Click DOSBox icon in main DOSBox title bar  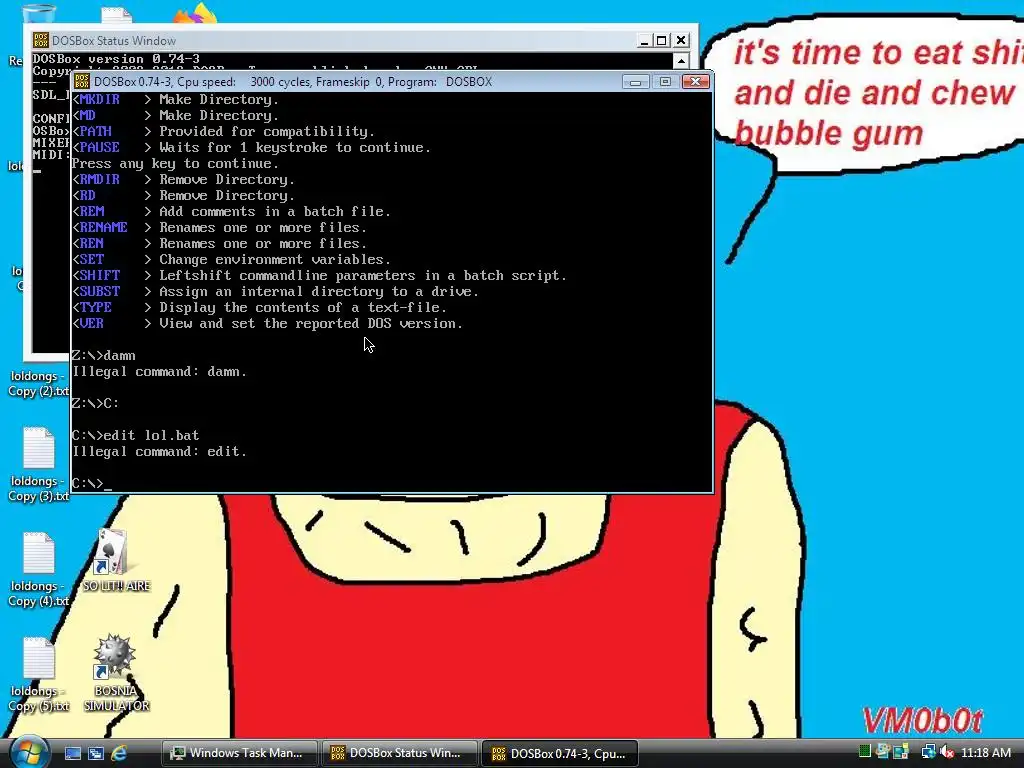[82, 82]
